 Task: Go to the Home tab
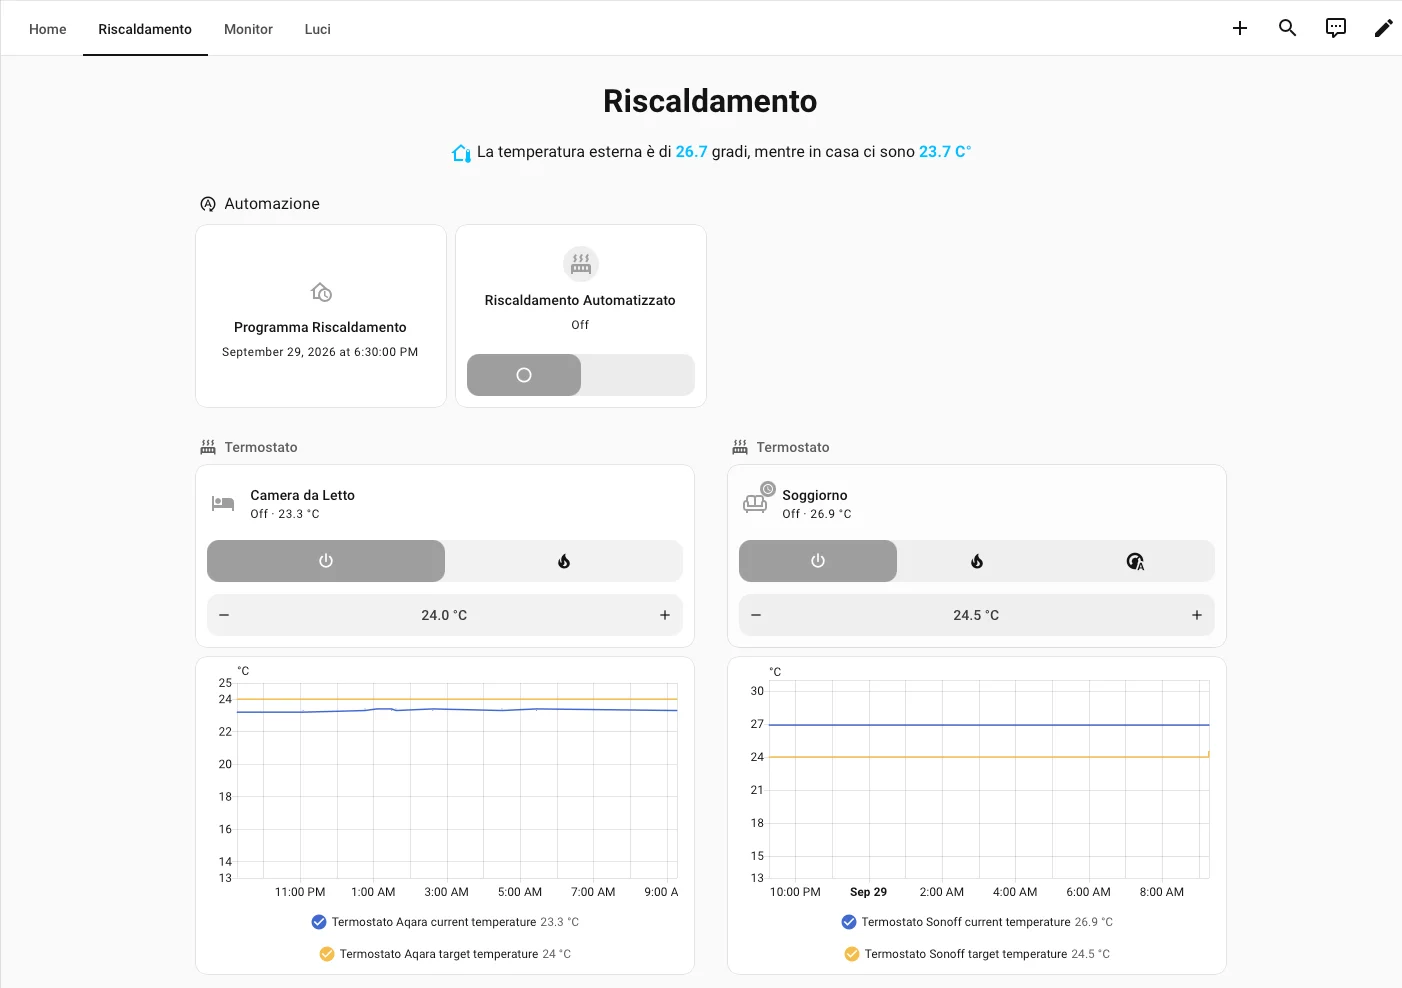pyautogui.click(x=48, y=29)
